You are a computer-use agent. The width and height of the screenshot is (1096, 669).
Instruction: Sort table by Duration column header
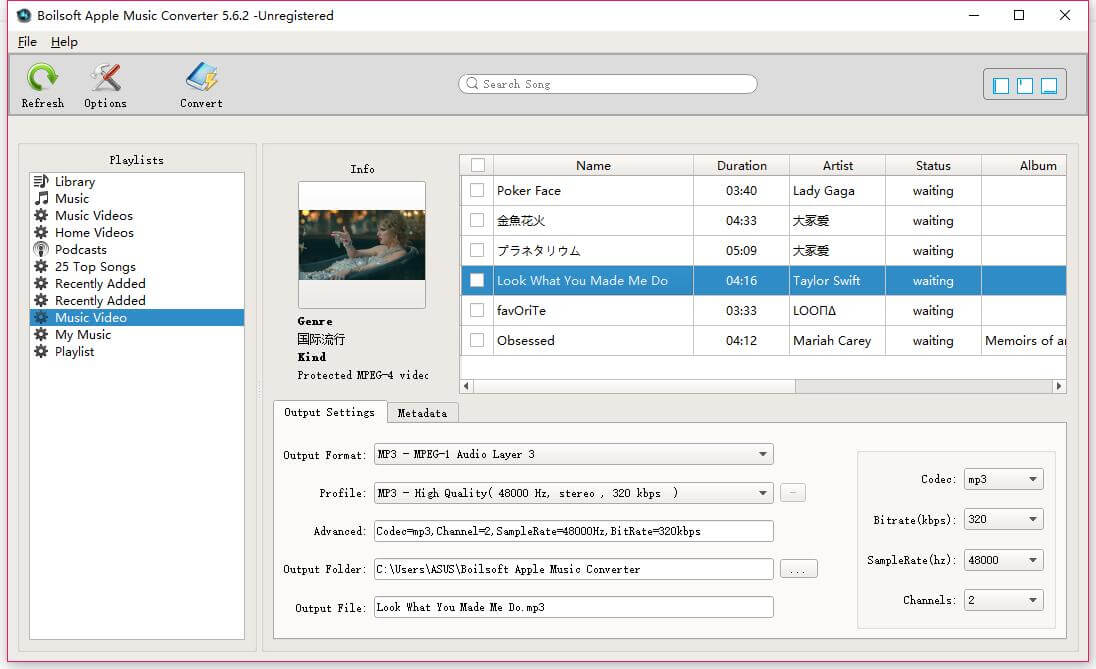pos(742,165)
